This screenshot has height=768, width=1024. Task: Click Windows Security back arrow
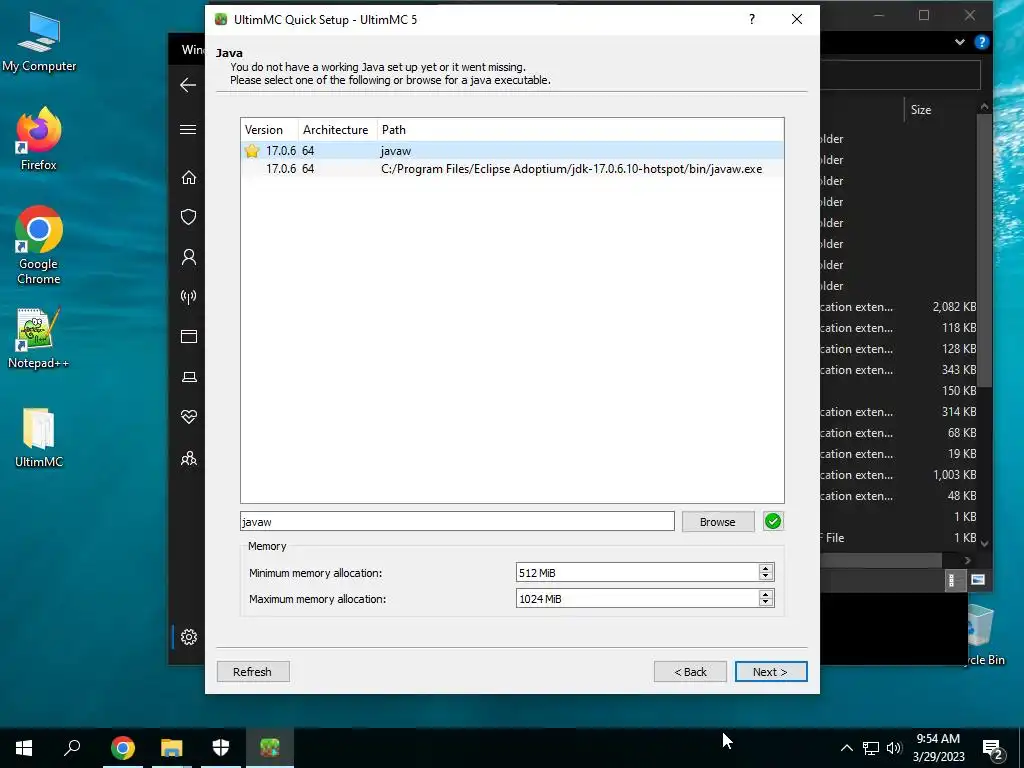[188, 85]
